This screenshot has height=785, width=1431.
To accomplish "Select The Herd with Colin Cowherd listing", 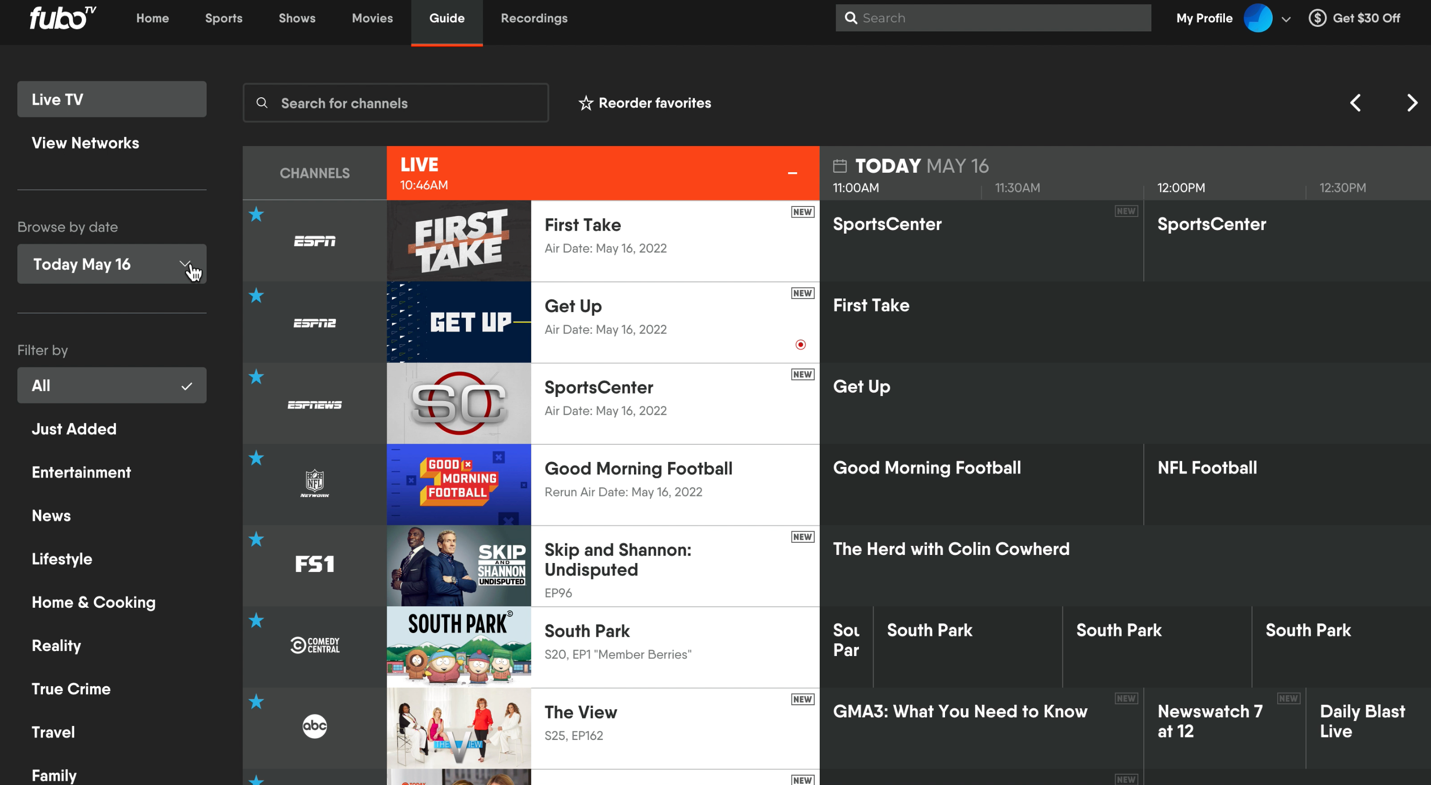I will tap(1125, 566).
